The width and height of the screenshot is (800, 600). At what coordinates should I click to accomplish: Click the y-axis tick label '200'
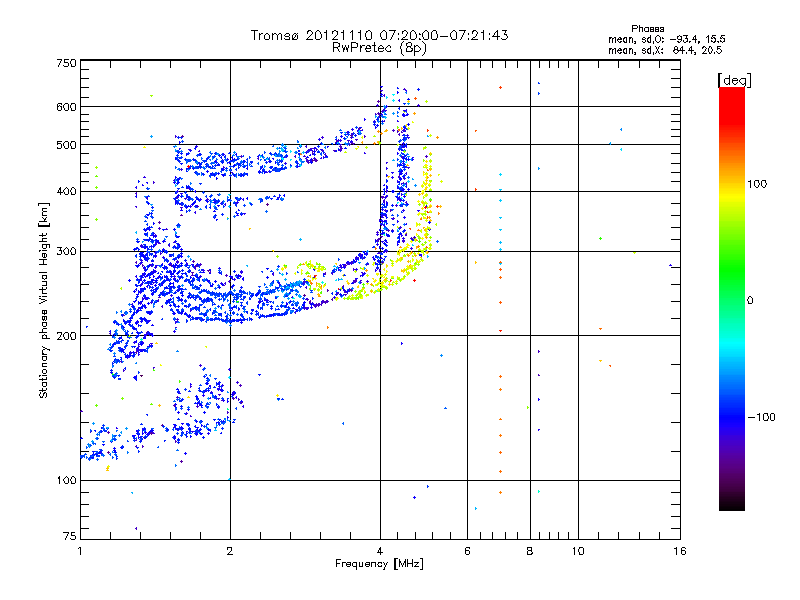66,336
